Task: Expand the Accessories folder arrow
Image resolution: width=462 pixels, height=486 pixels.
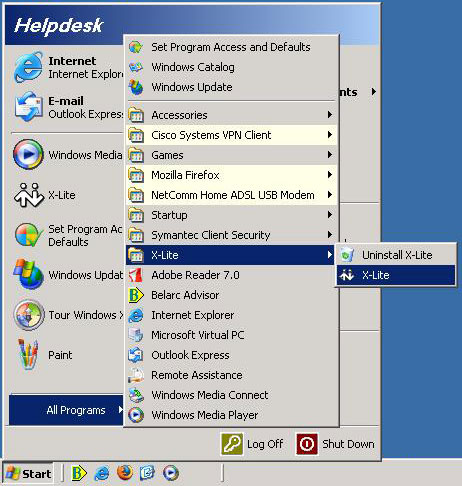Action: tap(330, 115)
